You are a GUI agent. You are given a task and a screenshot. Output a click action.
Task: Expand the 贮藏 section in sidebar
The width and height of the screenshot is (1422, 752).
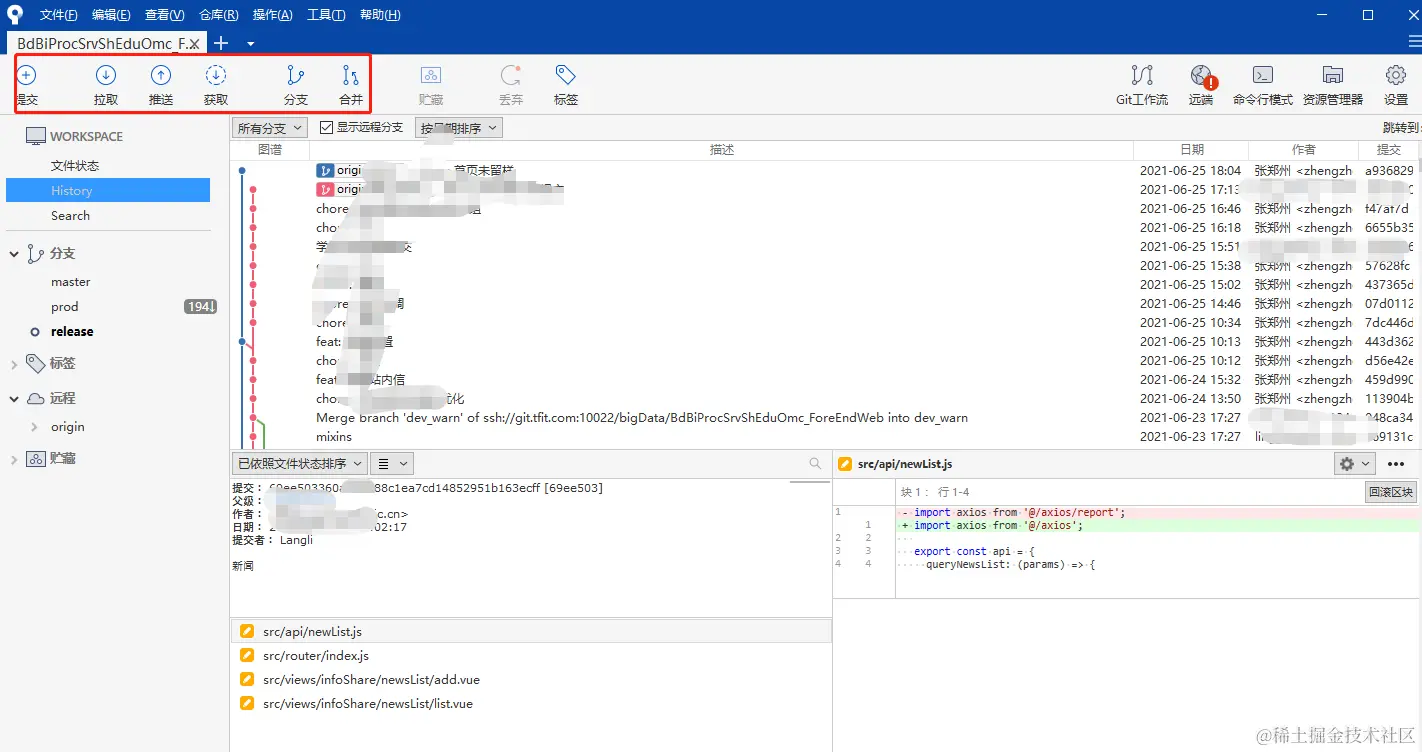pos(14,459)
